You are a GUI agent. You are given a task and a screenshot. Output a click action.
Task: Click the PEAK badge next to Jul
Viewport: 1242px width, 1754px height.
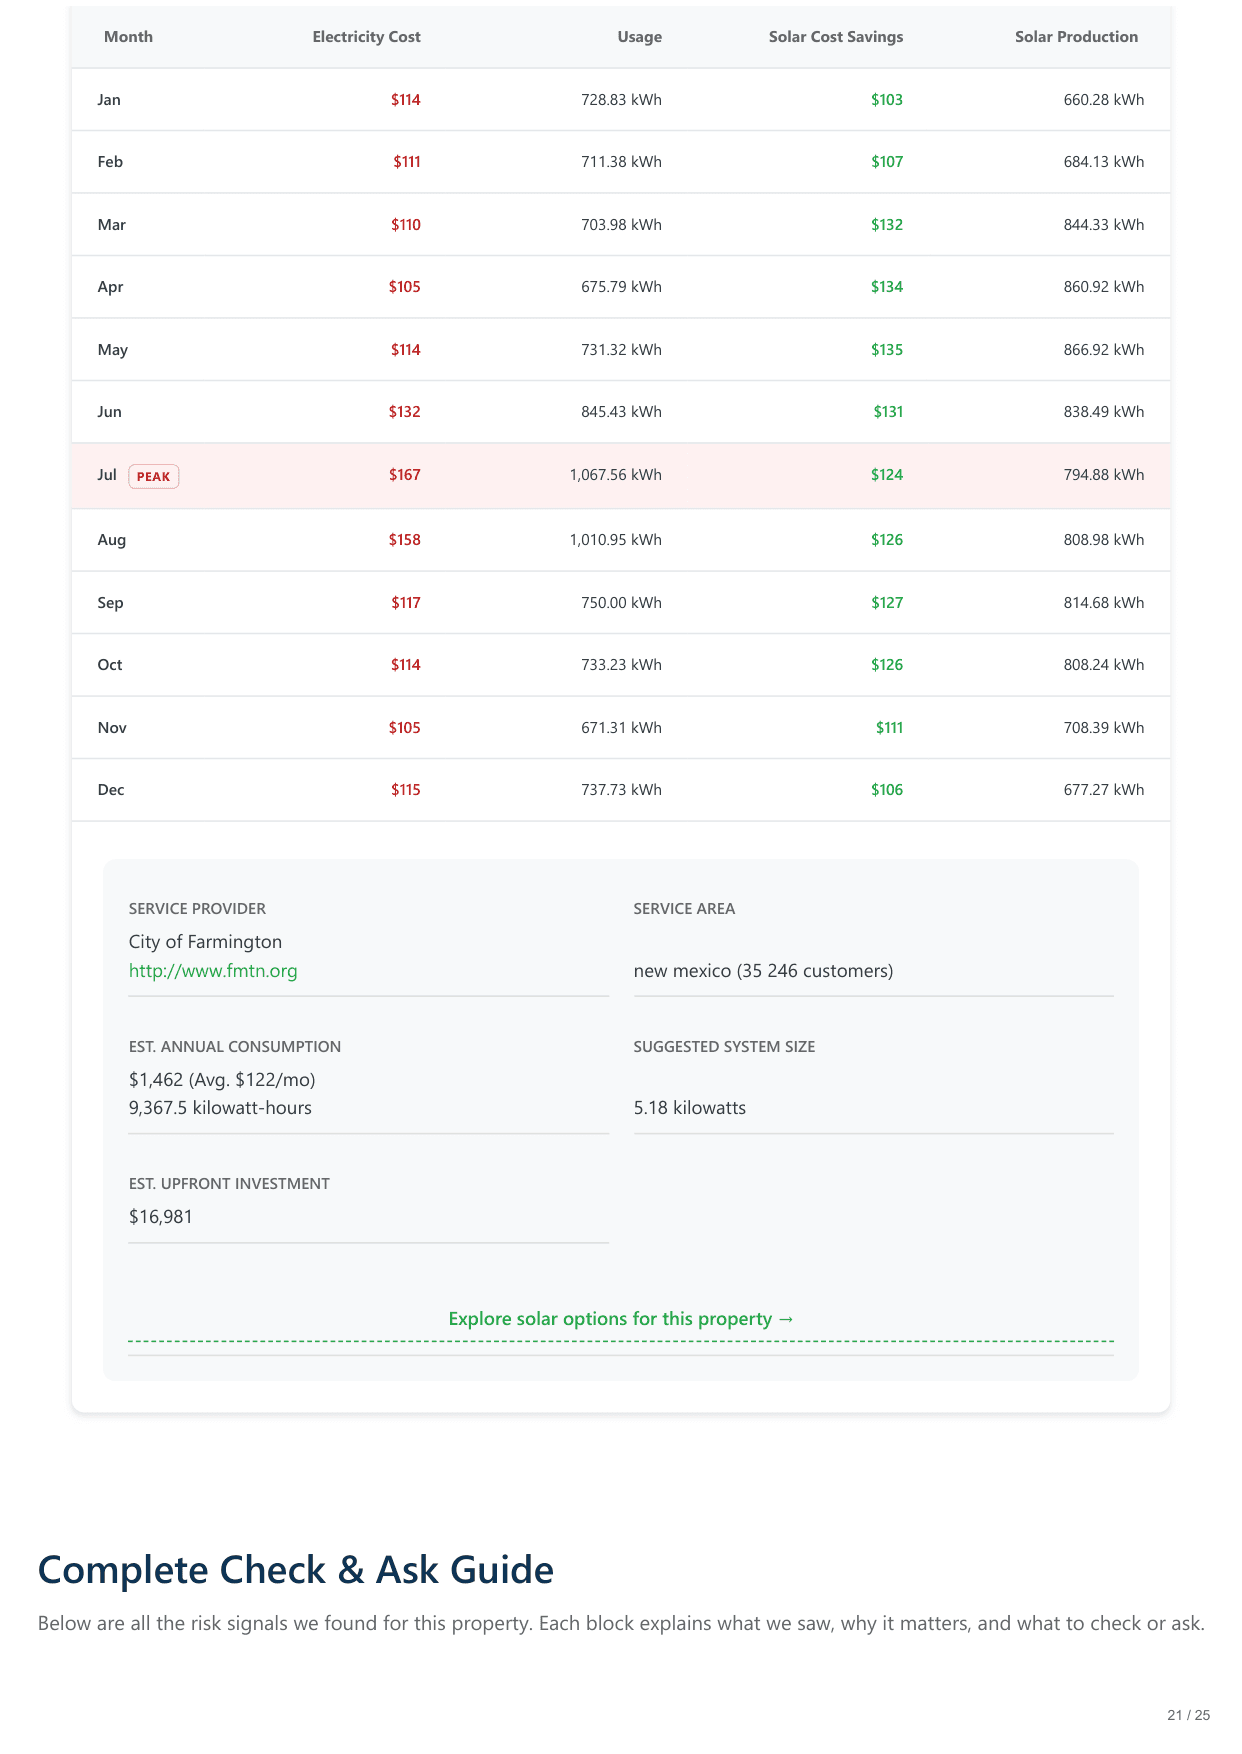click(153, 477)
